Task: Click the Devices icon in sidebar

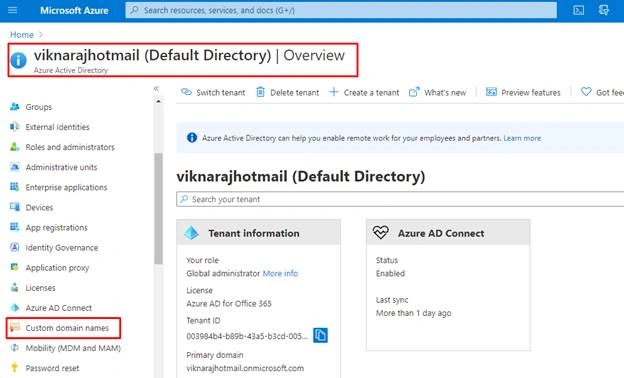Action: click(x=15, y=207)
